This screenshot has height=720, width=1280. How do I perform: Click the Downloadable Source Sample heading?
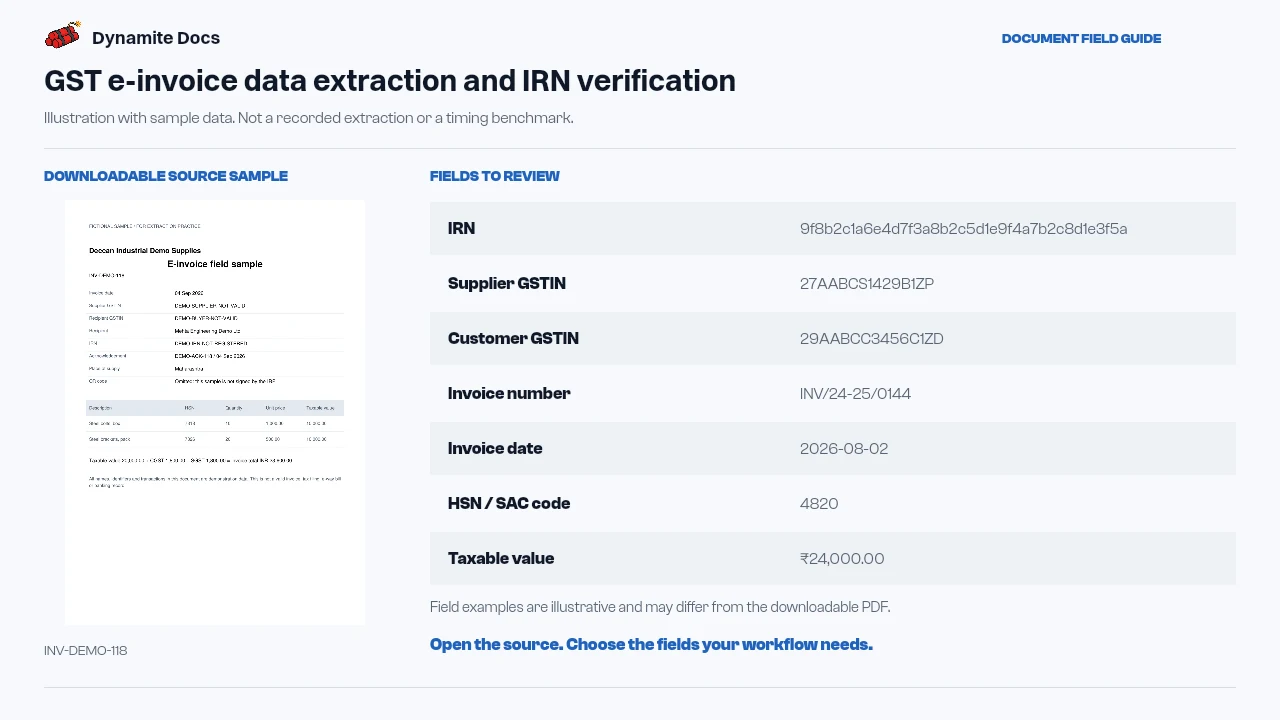(x=166, y=176)
